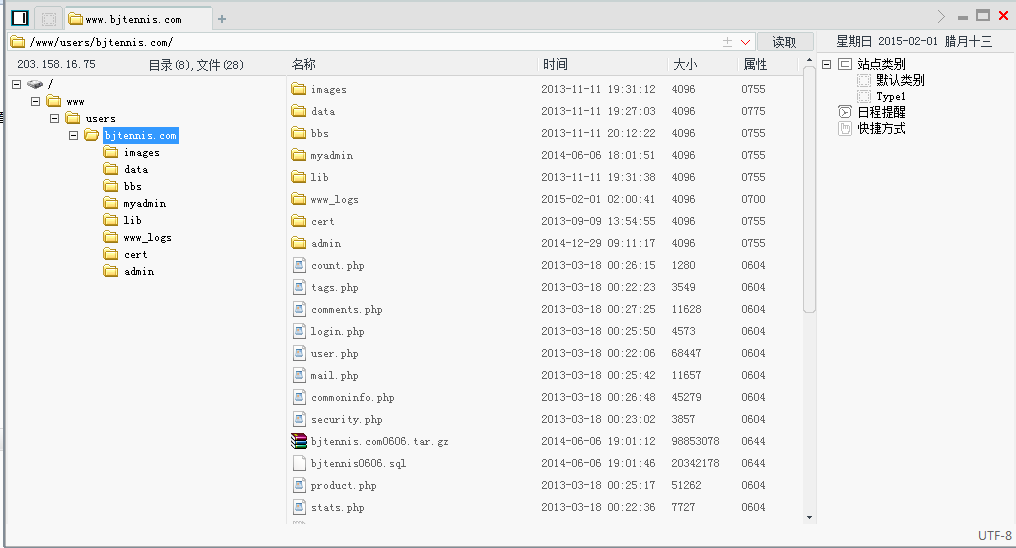This screenshot has width=1016, height=548.
Task: Click the file list vertical scrollbar thumb
Action: pos(809,189)
